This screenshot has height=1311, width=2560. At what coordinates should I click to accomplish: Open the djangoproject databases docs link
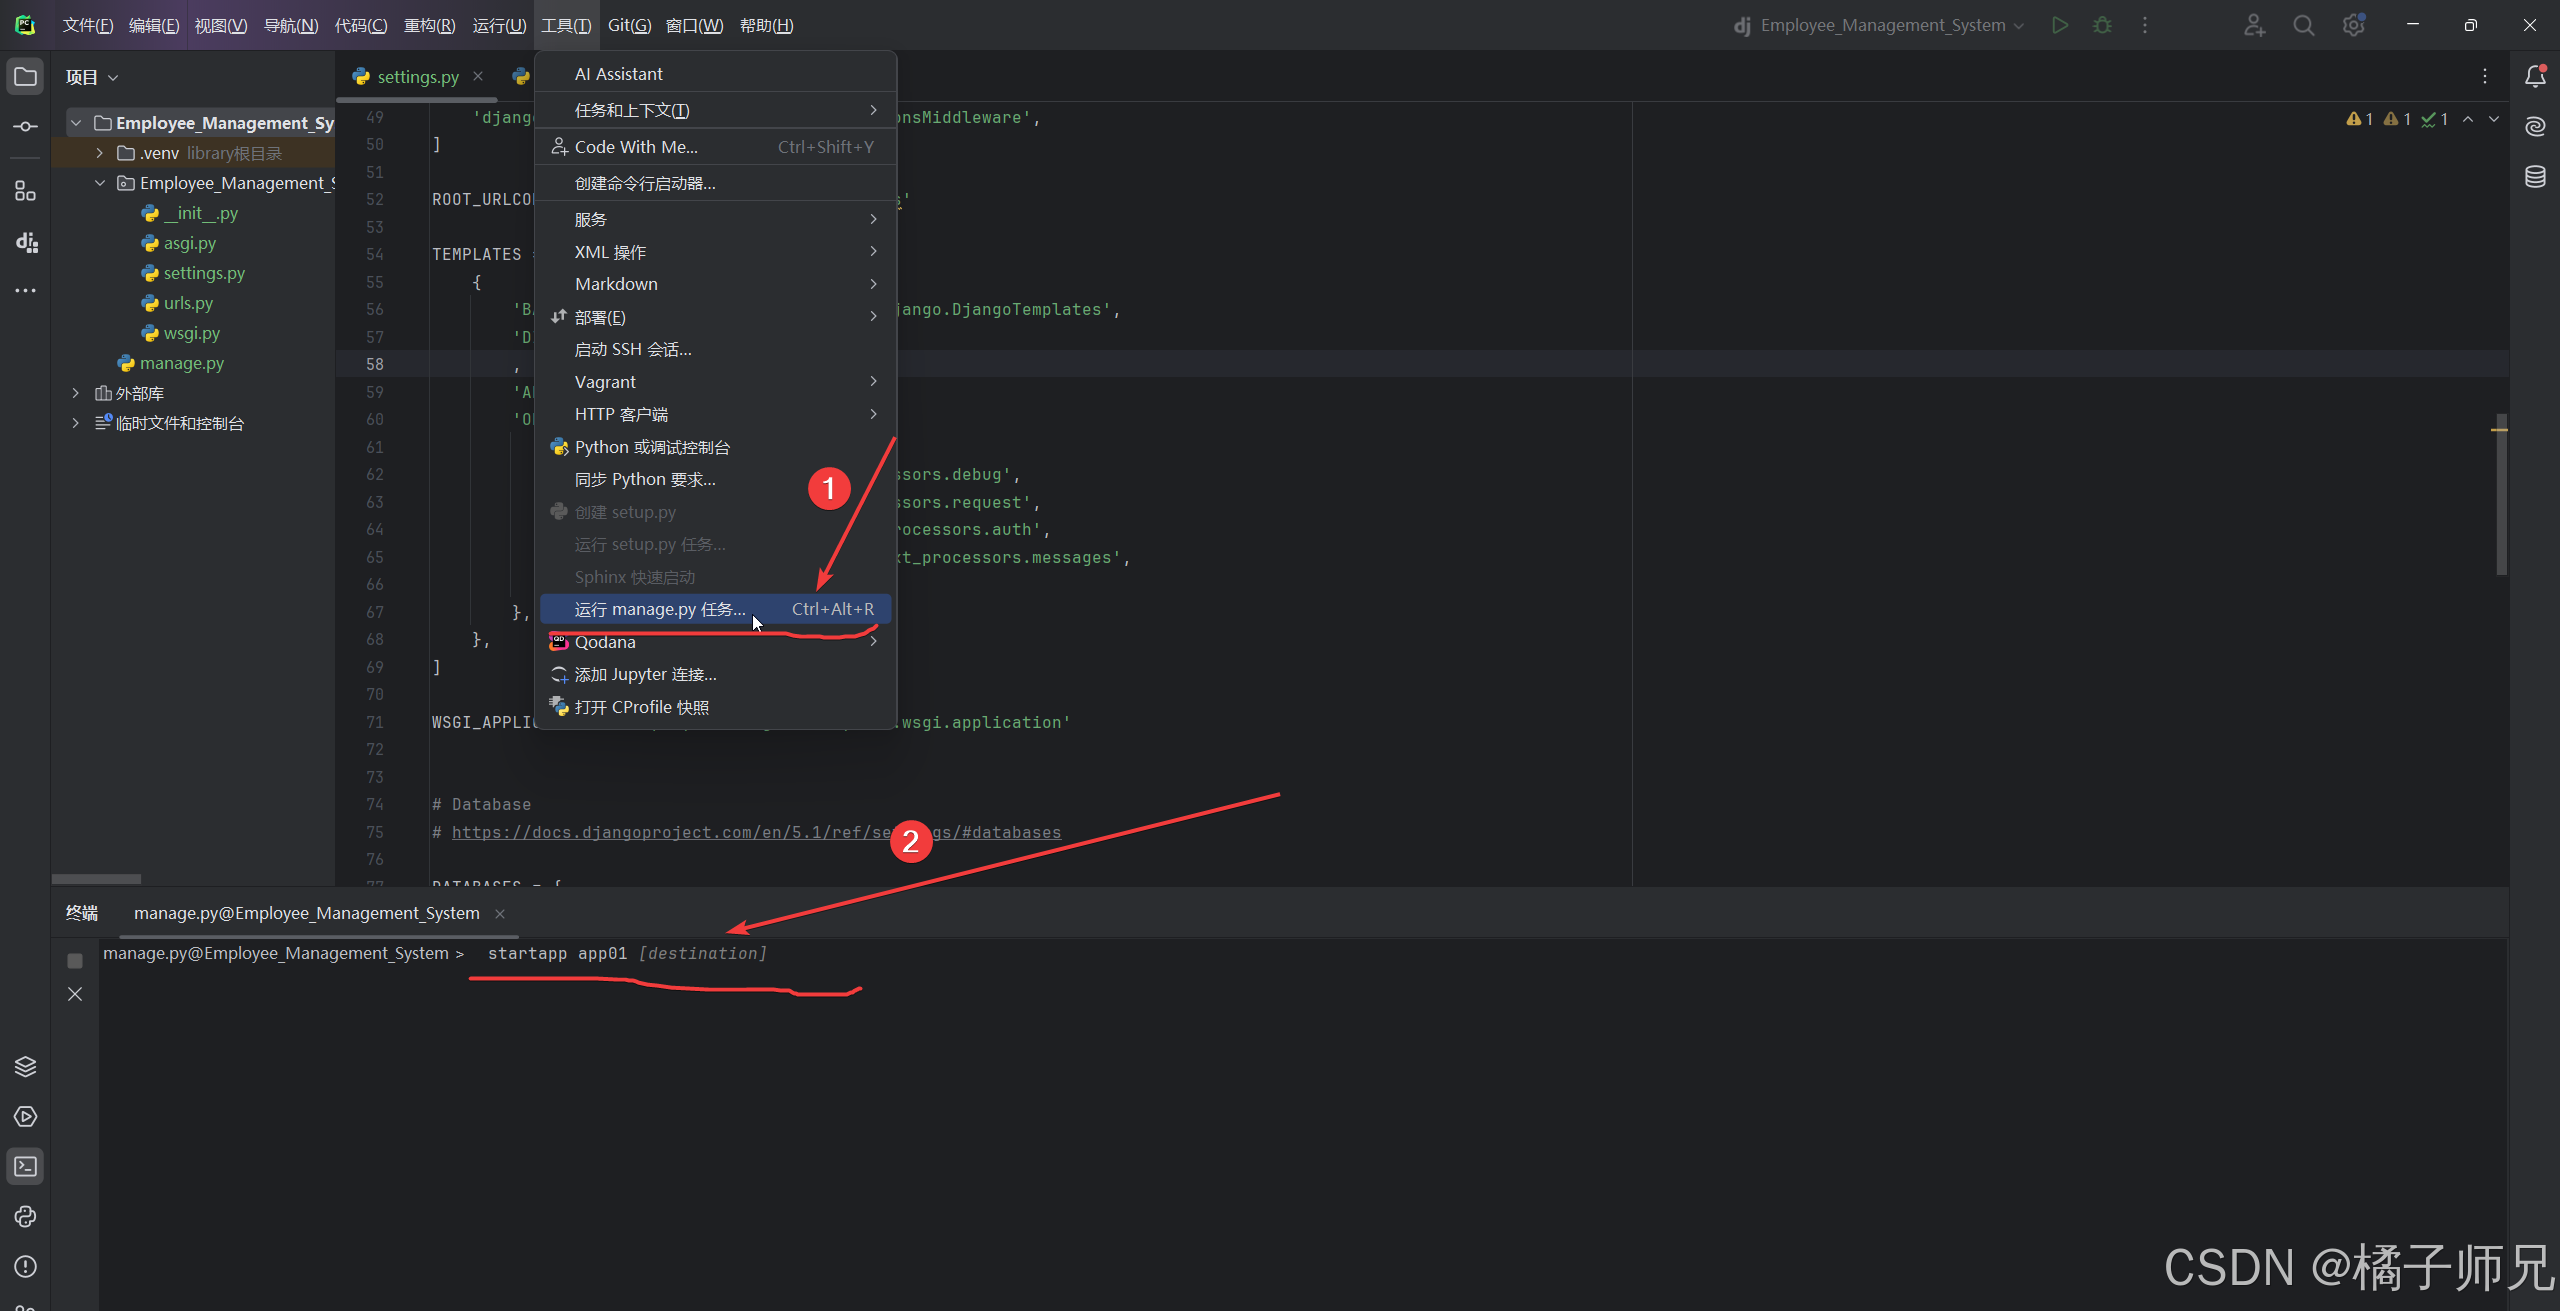(x=756, y=832)
